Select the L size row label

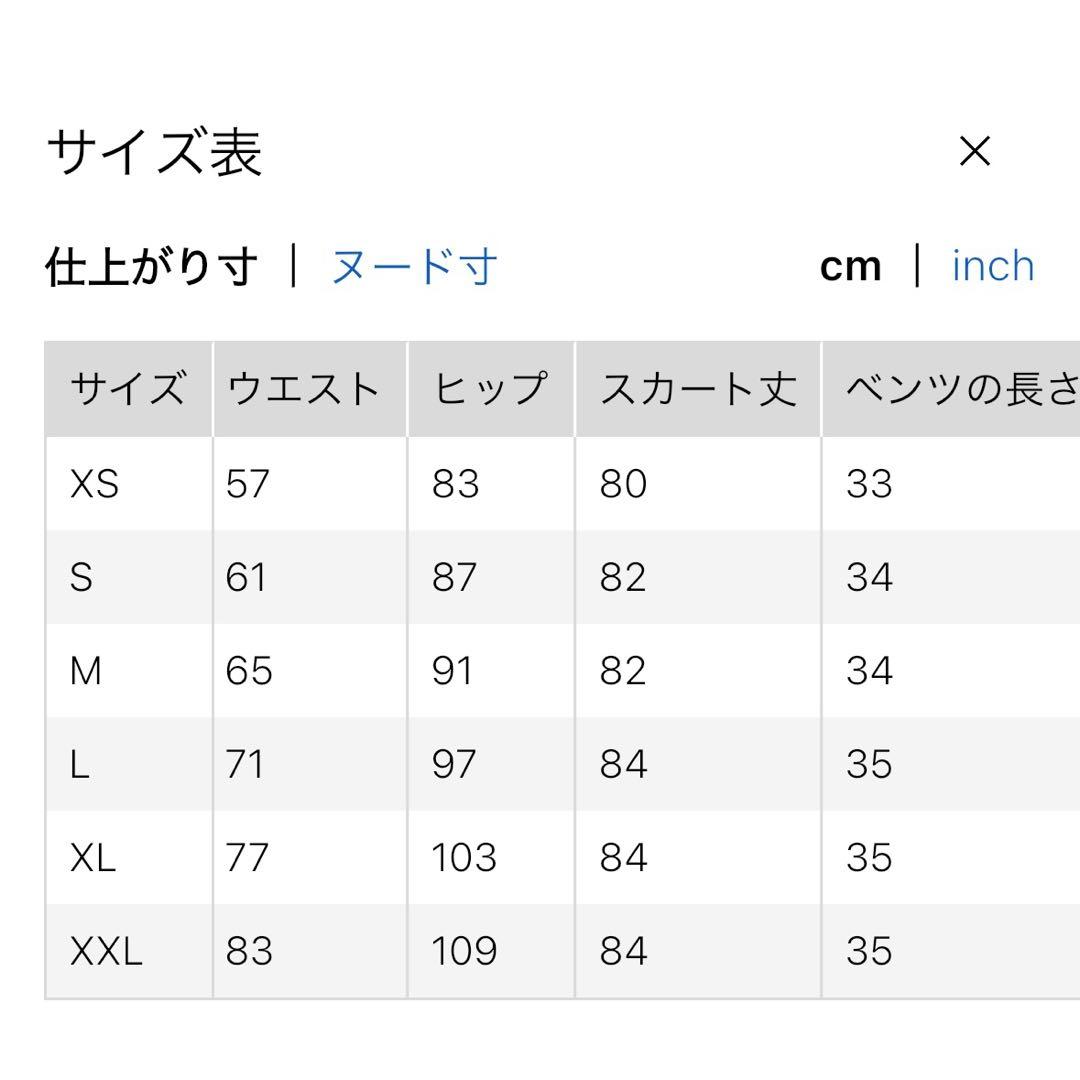(80, 765)
